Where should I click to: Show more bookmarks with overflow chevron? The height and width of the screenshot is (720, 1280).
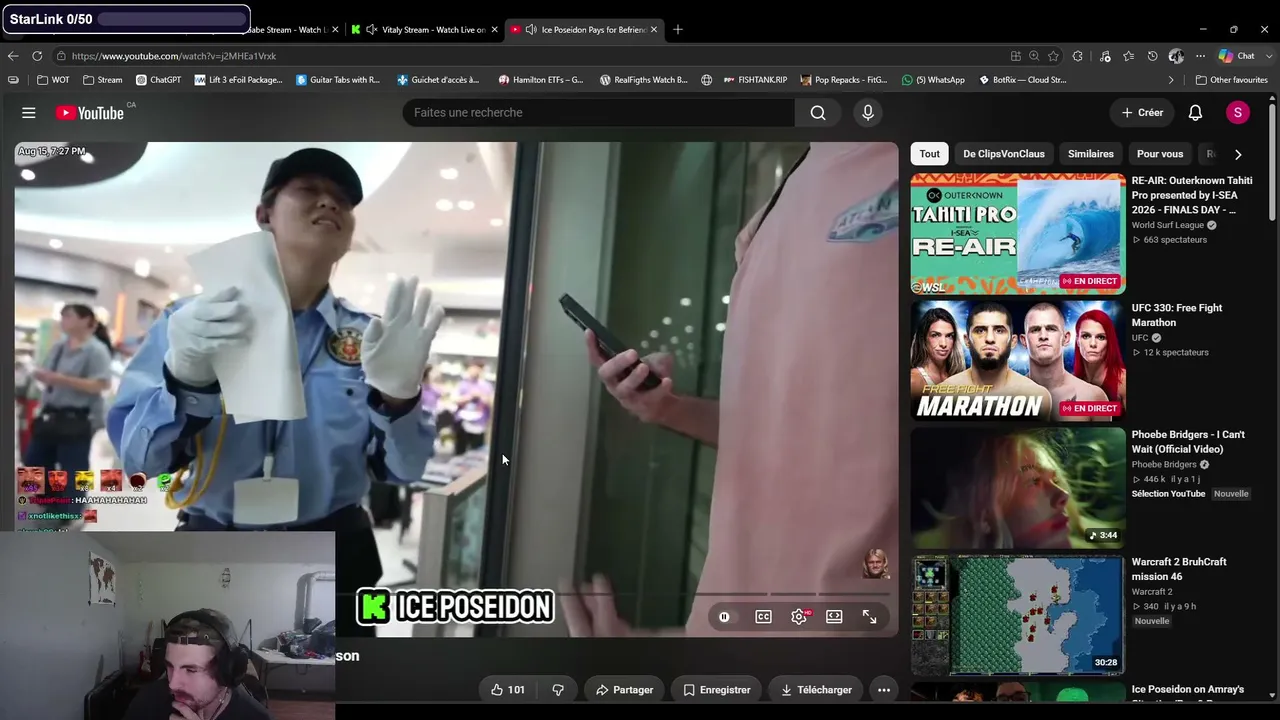1171,80
